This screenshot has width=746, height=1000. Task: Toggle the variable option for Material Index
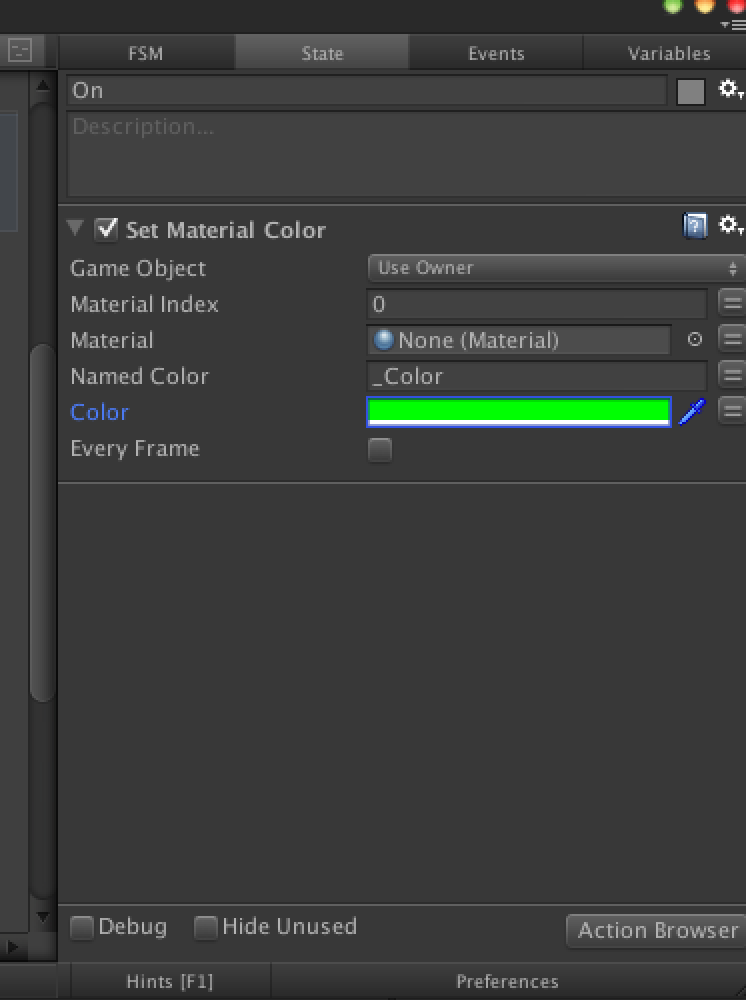732,303
